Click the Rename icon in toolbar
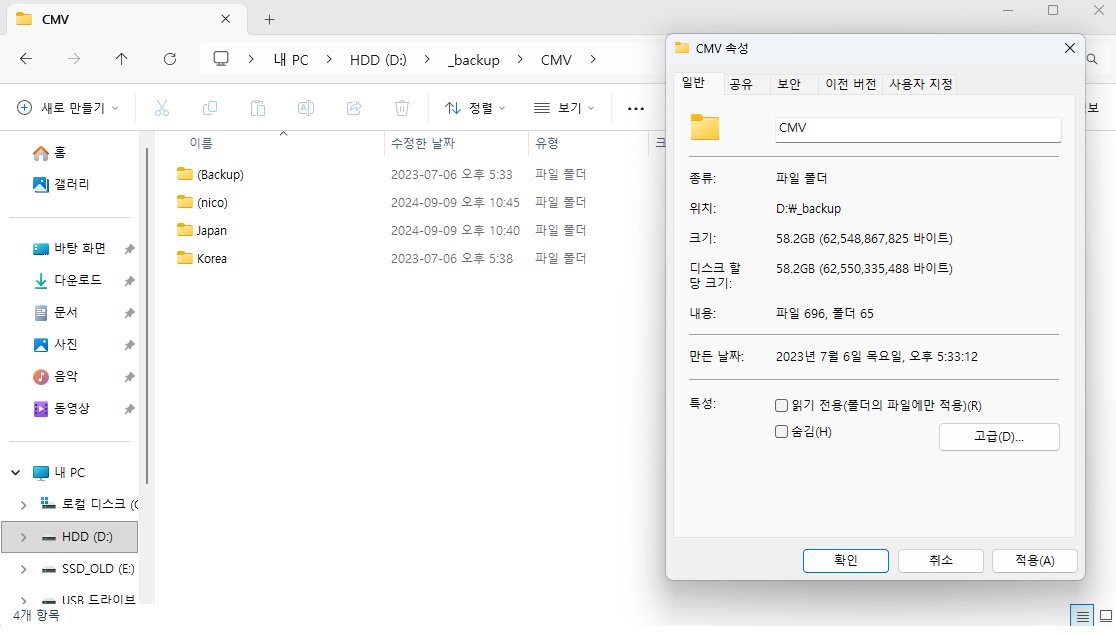 (x=305, y=108)
